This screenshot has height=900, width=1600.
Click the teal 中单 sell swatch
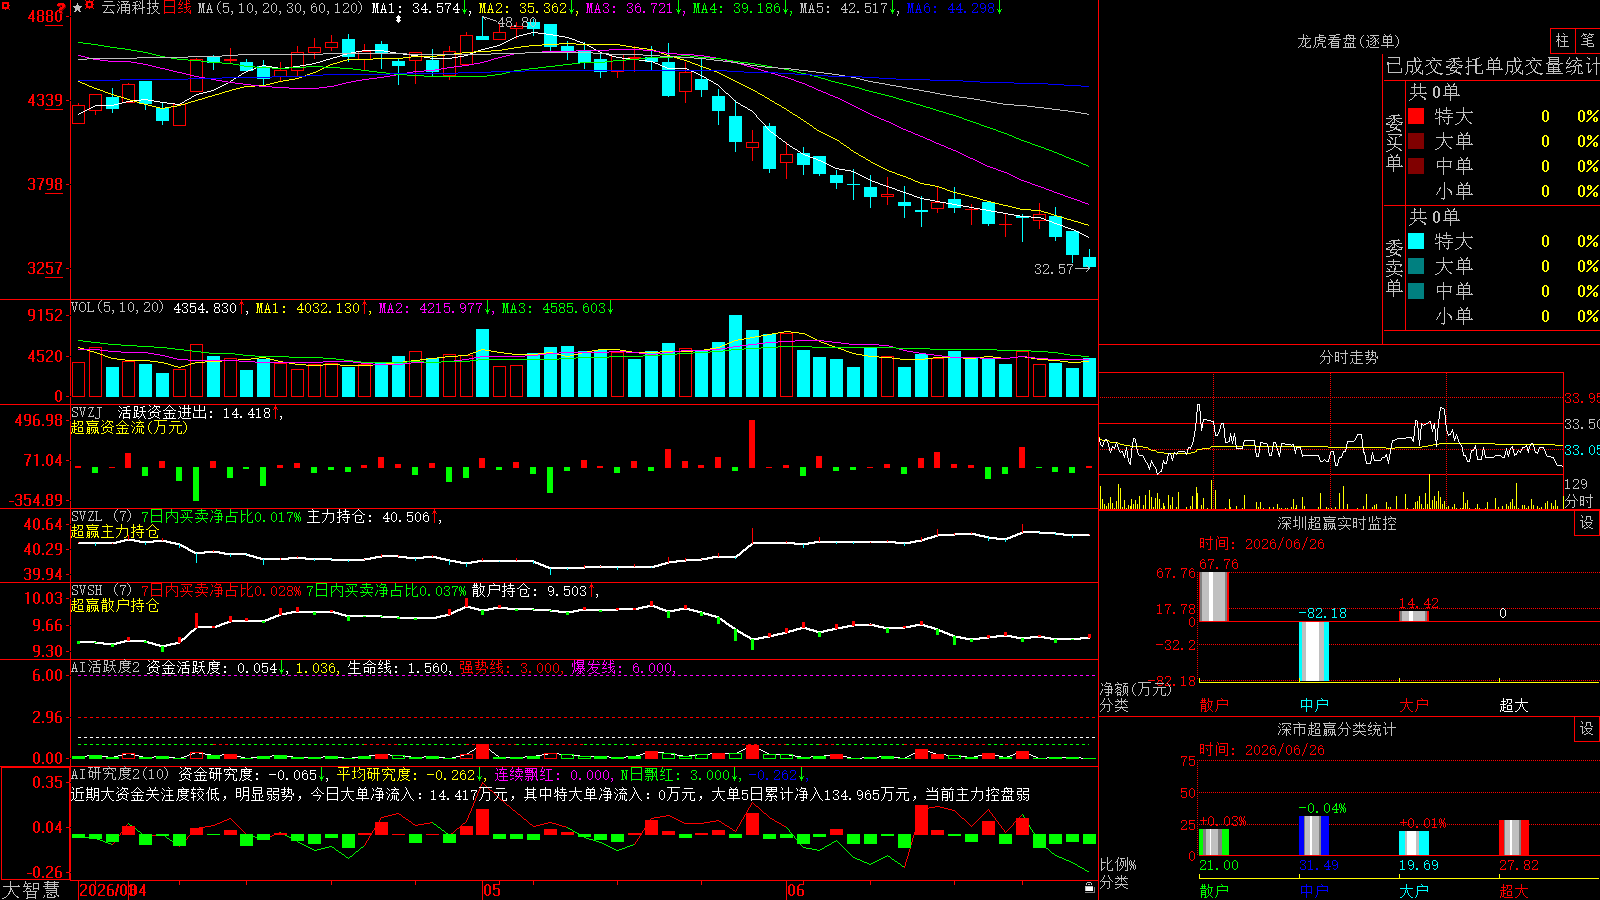1416,291
